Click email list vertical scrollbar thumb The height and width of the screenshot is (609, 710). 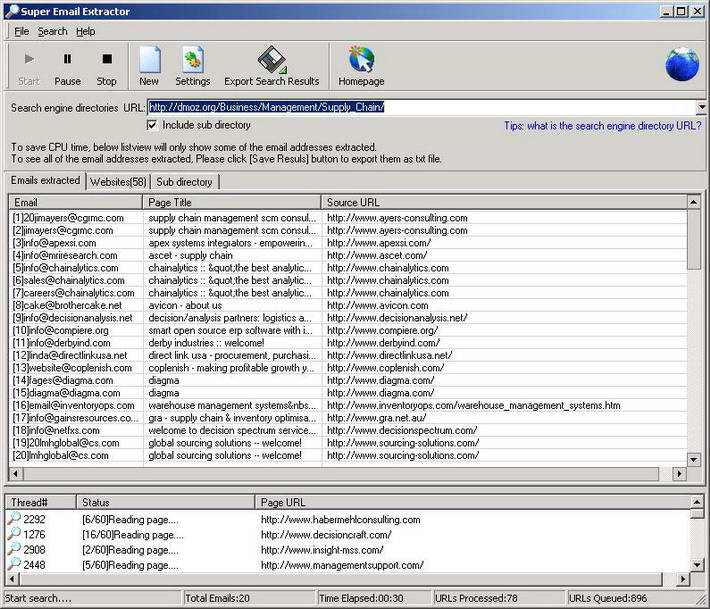694,239
